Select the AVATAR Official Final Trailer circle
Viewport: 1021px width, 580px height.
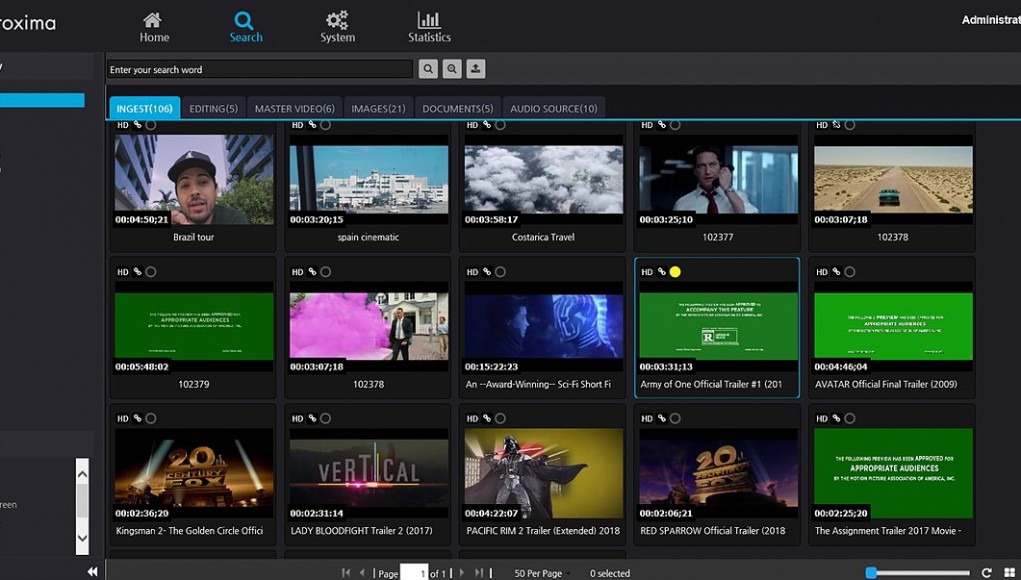850,271
